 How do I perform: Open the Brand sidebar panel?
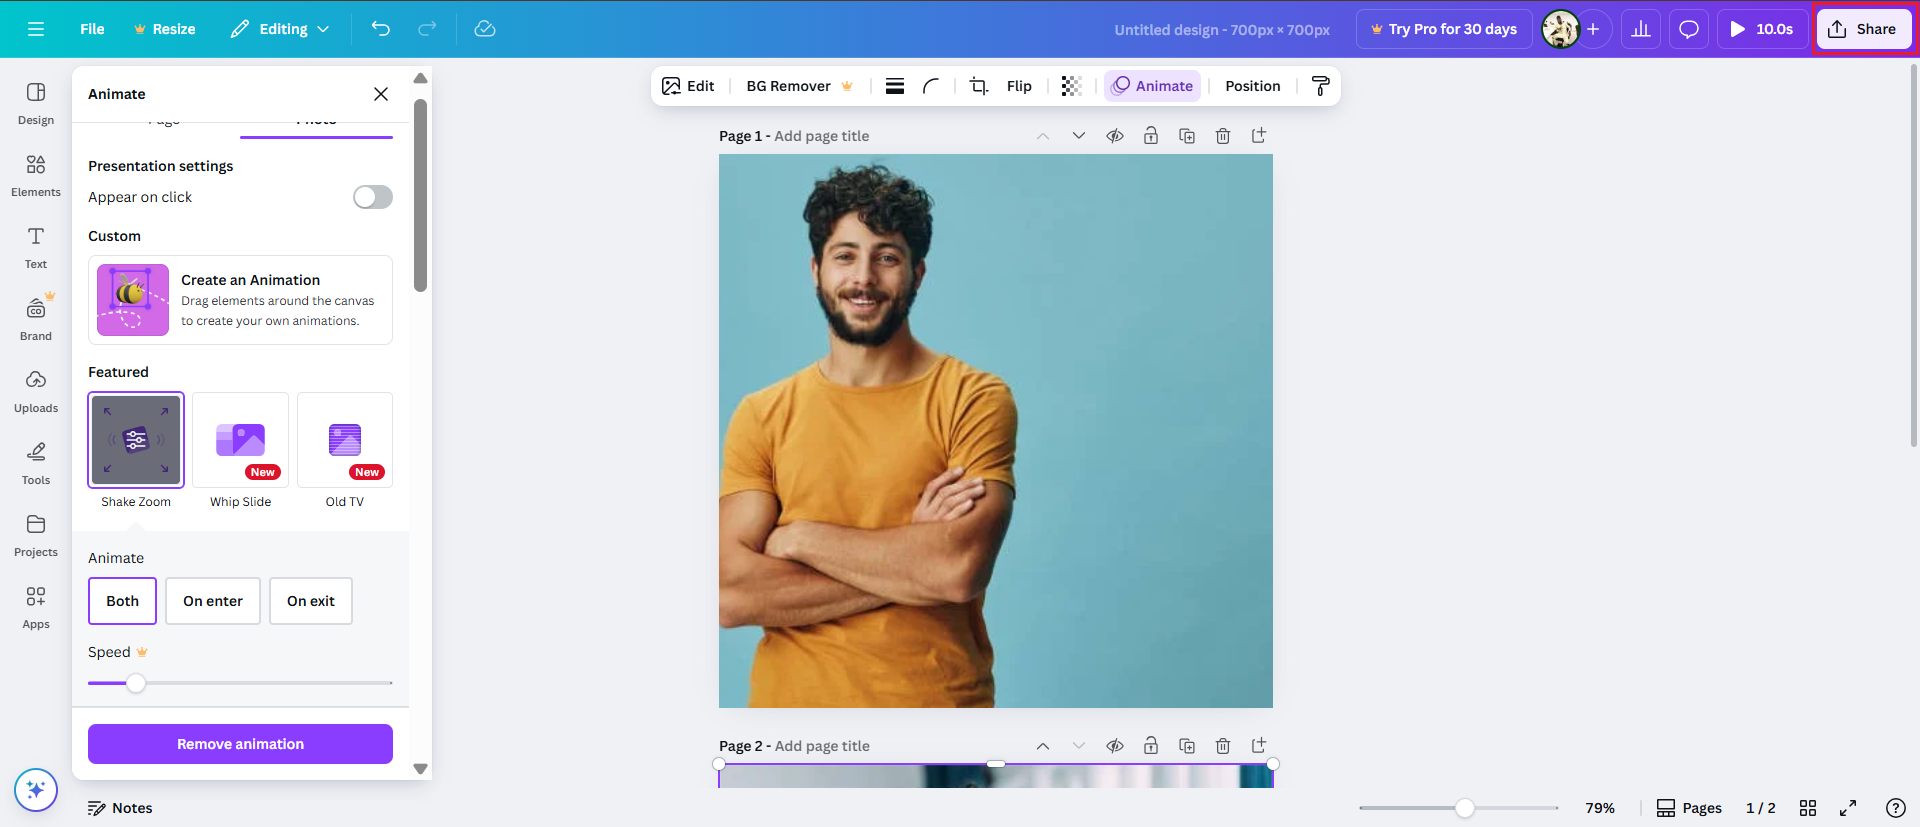36,320
